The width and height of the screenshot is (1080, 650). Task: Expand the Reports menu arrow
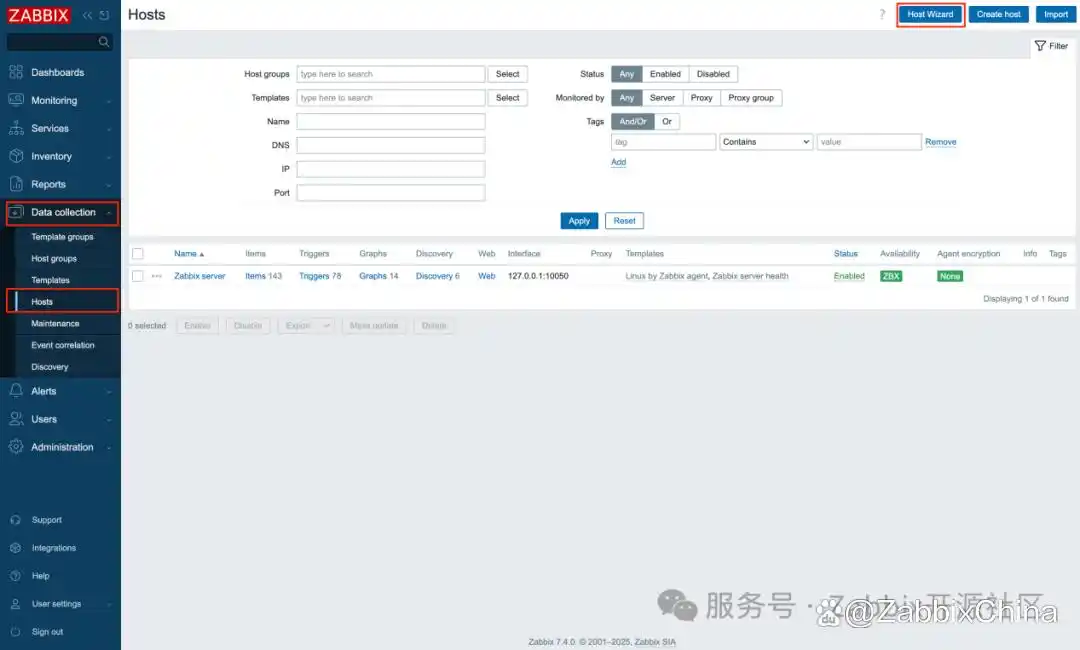109,185
